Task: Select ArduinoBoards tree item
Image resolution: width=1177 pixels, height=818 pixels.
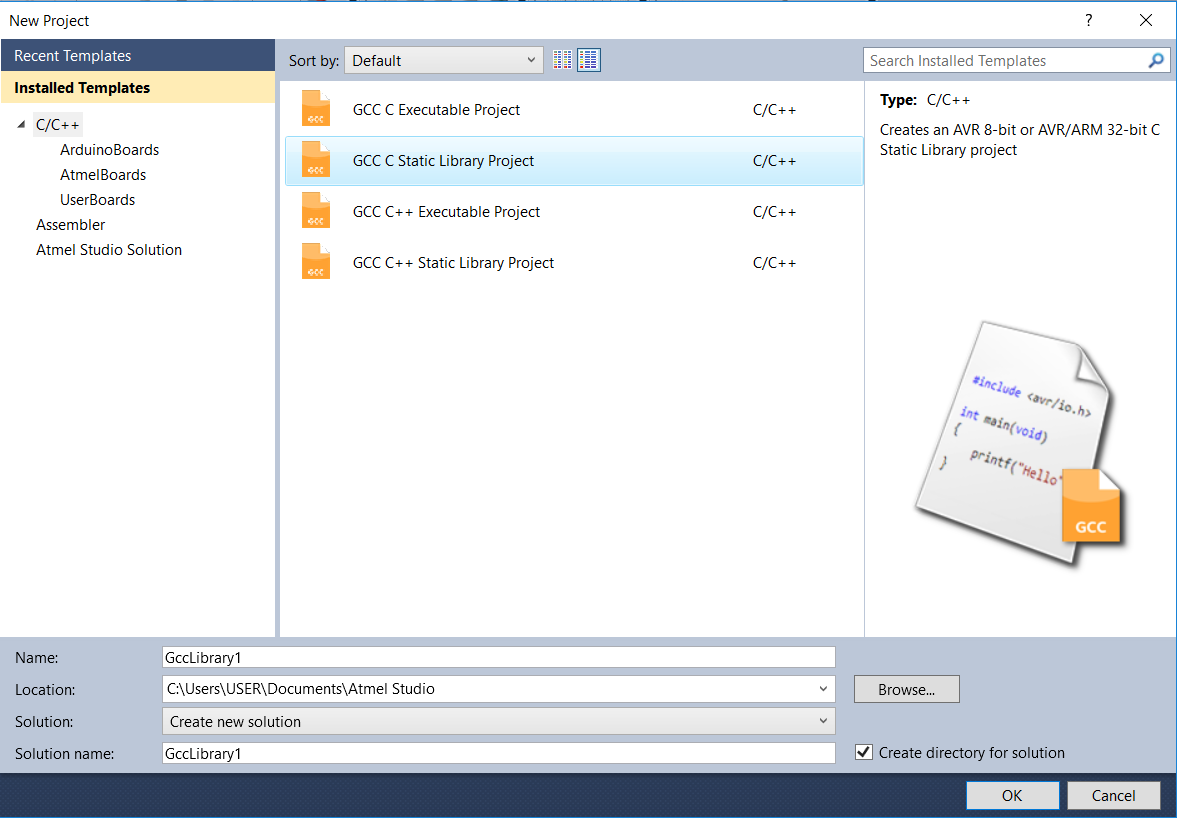Action: (110, 149)
